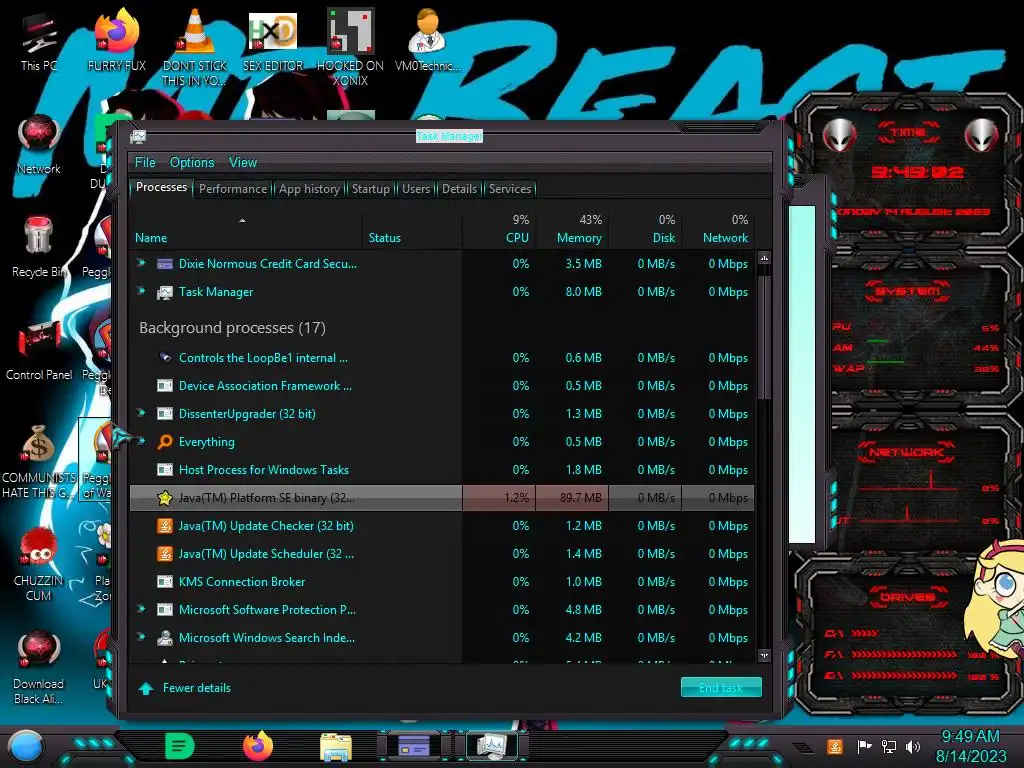The height and width of the screenshot is (768, 1024).
Task: Select the Control Panel desktop icon
Action: click(x=39, y=350)
